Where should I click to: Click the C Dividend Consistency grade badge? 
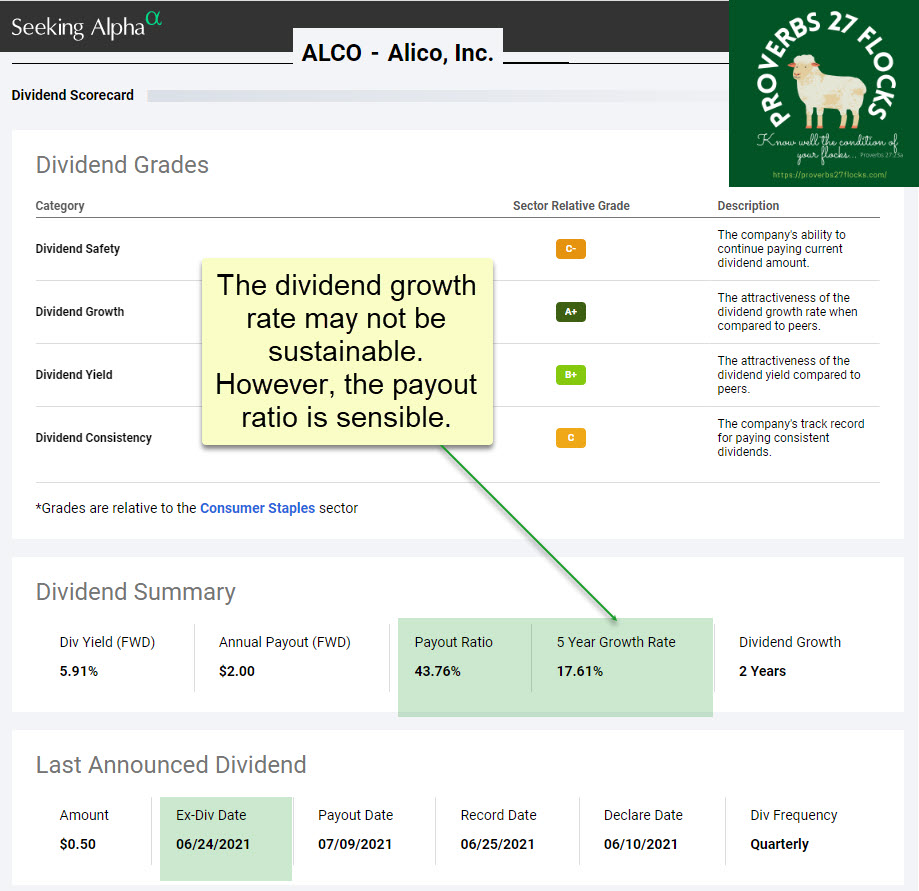point(570,438)
